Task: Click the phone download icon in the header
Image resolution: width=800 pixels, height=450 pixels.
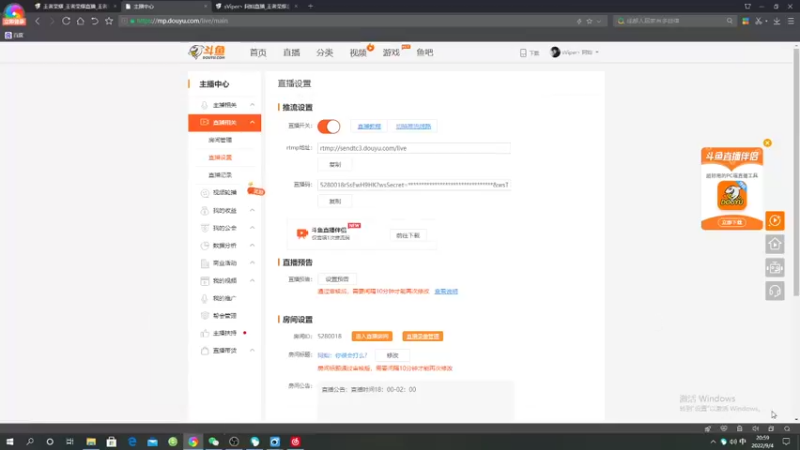Action: pyautogui.click(x=523, y=53)
